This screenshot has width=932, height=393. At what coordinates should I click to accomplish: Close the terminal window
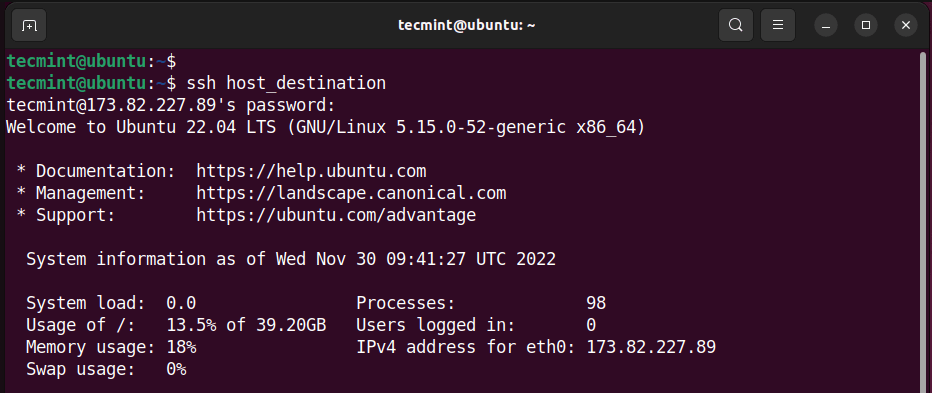(906, 26)
